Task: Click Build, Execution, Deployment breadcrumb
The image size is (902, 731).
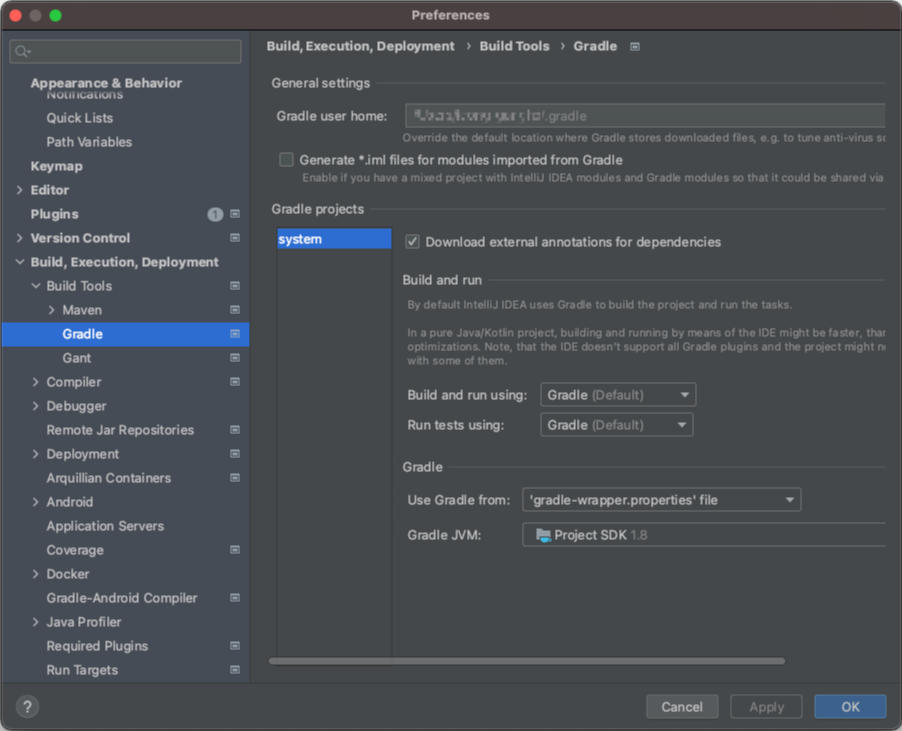Action: coord(360,46)
